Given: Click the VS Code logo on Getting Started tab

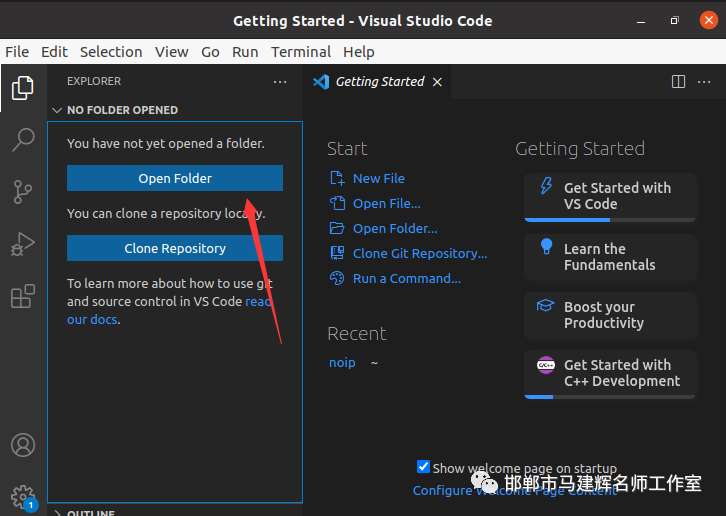Looking at the screenshot, I should (321, 82).
